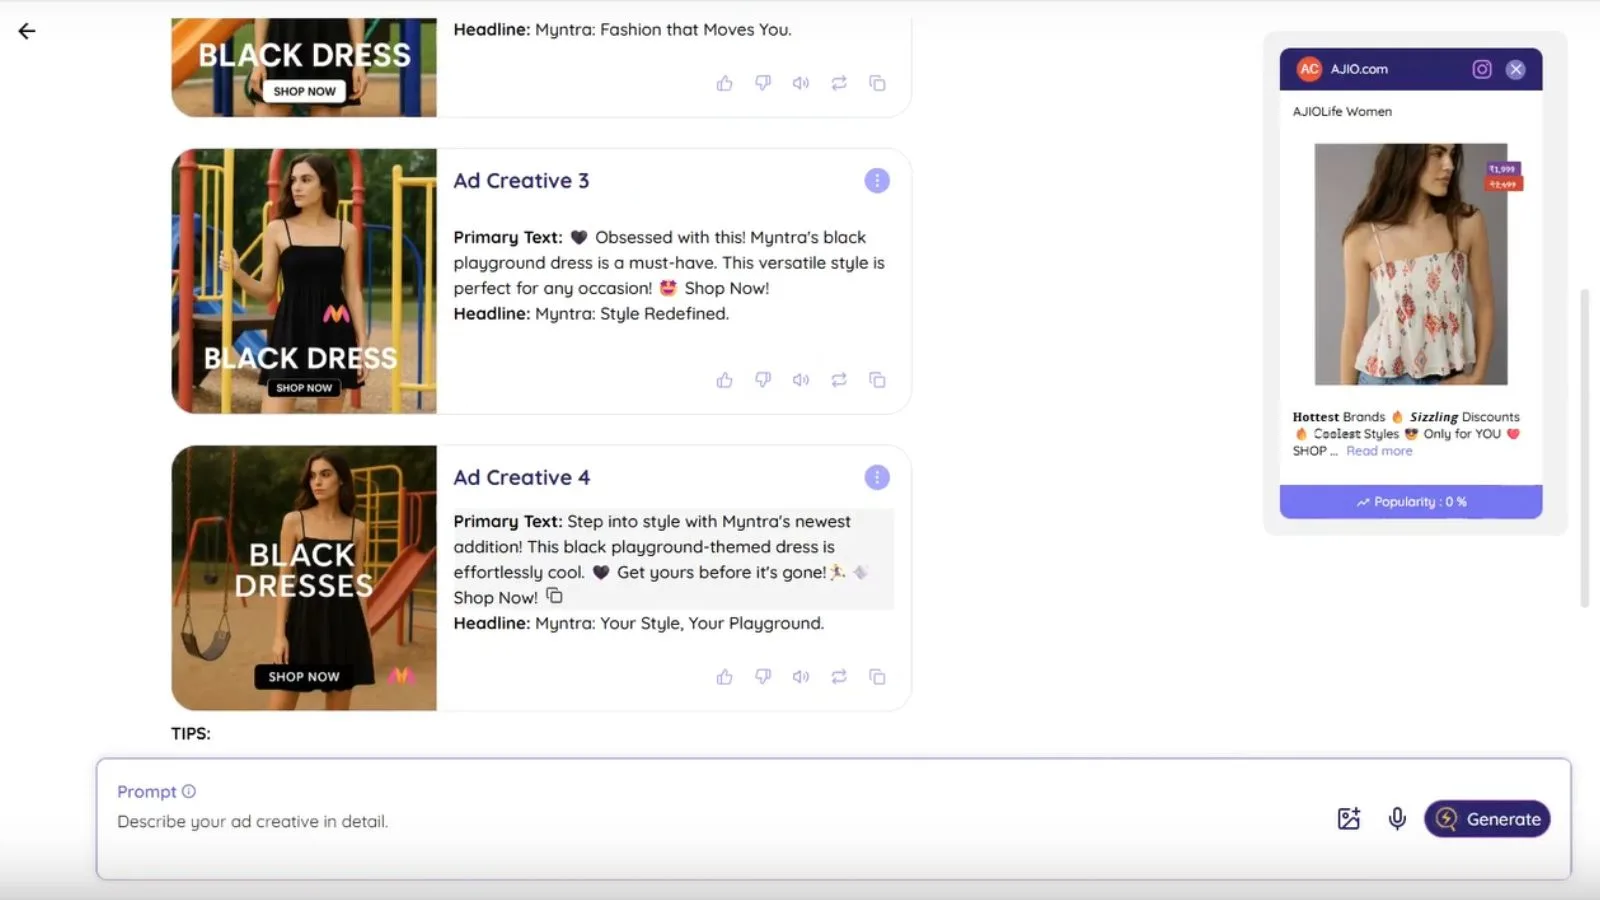Open Ad Creative 4 image thumbnail
The width and height of the screenshot is (1600, 900).
point(304,578)
